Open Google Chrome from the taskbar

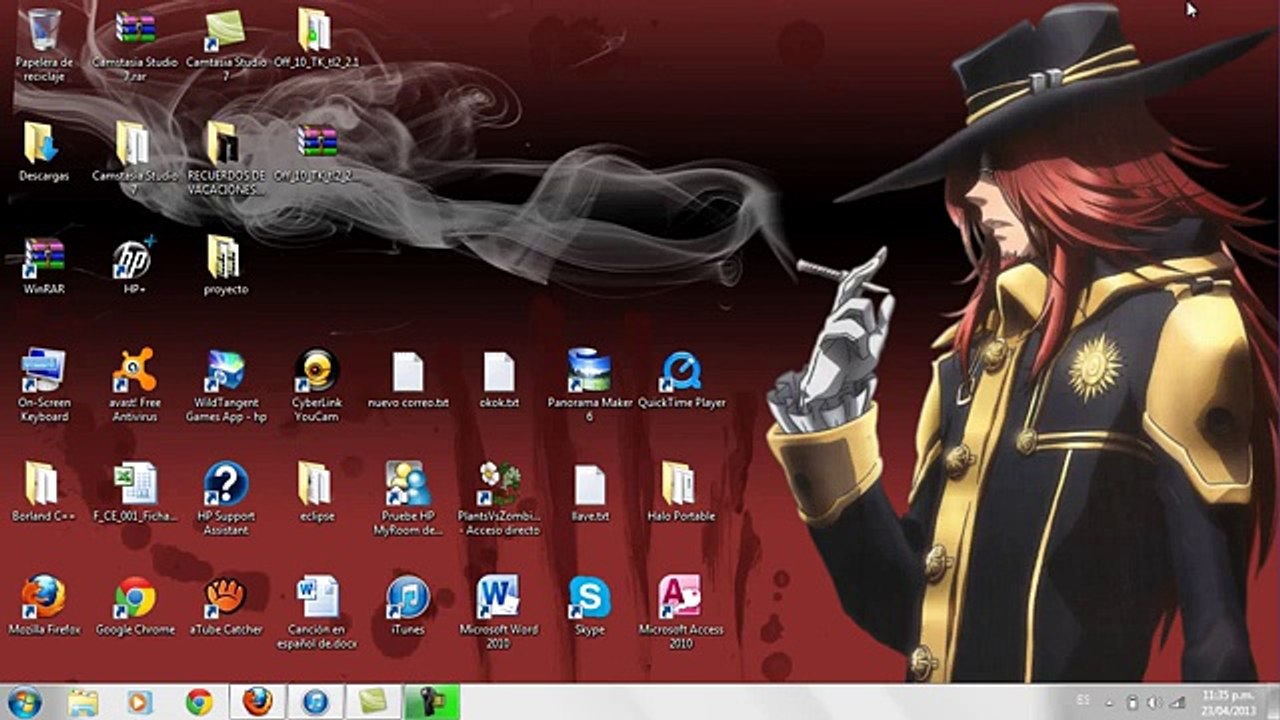pyautogui.click(x=199, y=702)
